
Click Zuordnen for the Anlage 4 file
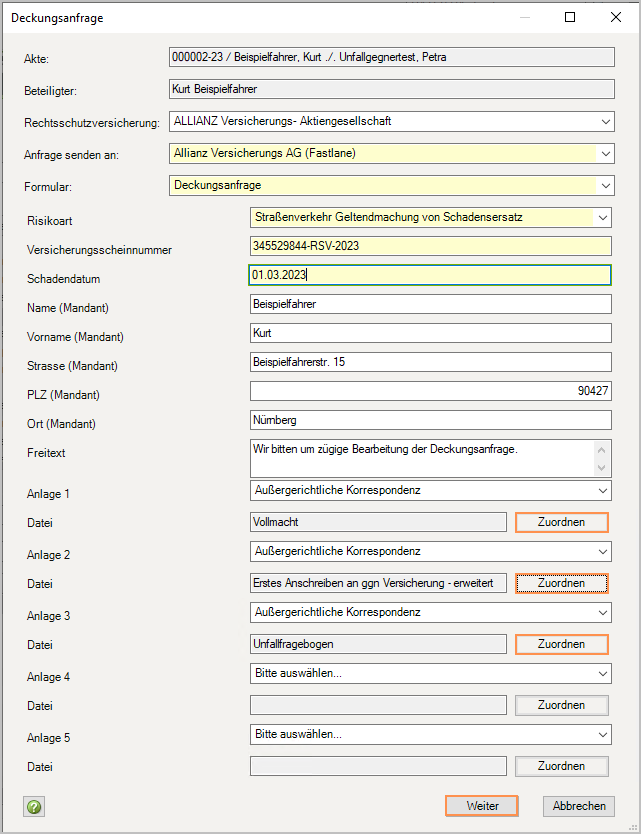(x=562, y=705)
